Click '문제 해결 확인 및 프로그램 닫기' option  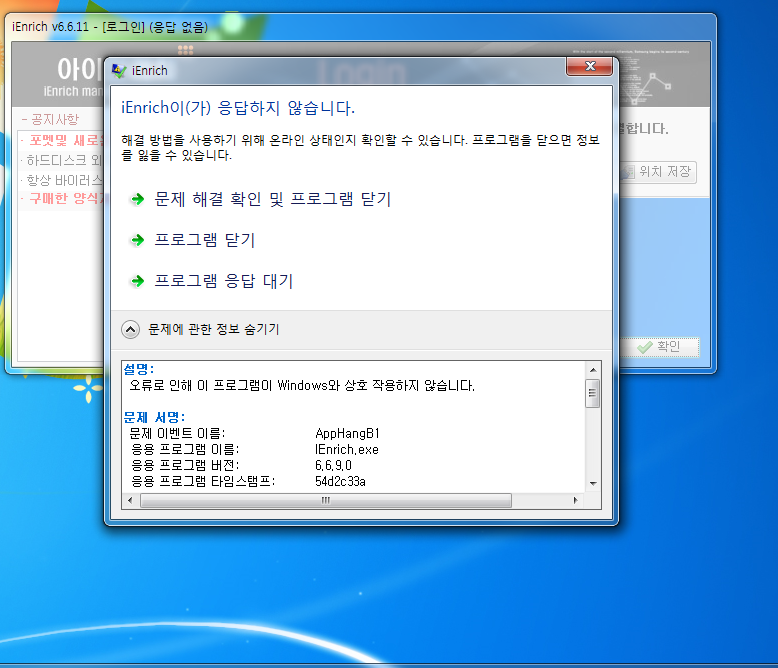(x=272, y=200)
